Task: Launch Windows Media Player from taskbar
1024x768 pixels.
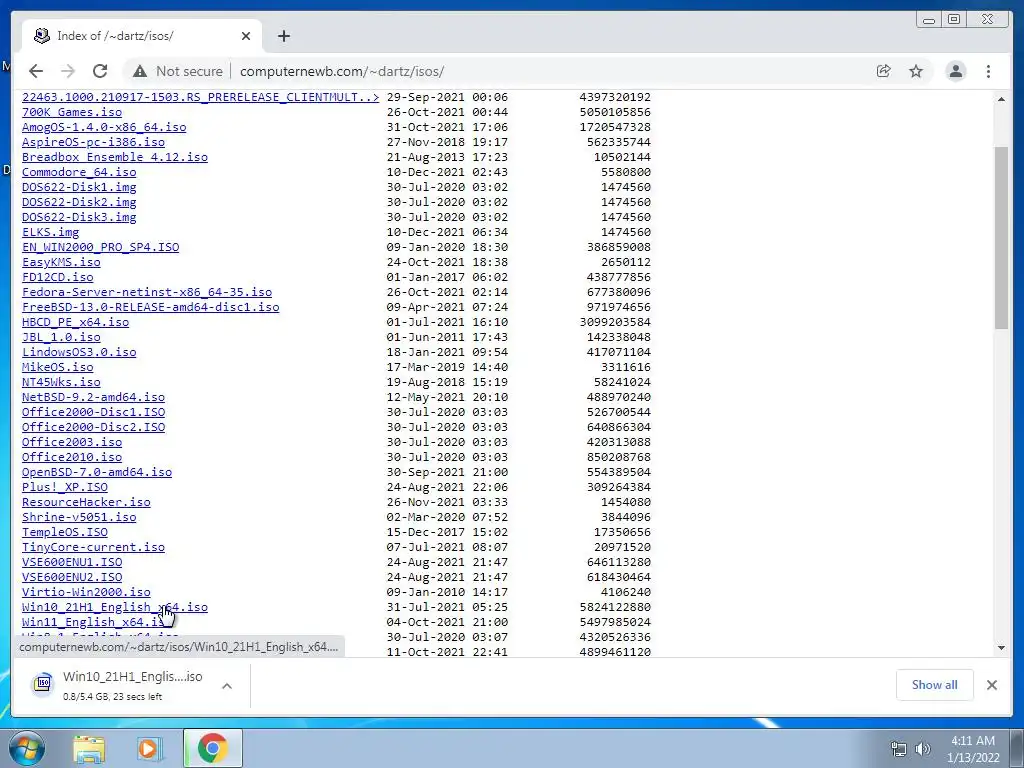Action: tap(150, 748)
